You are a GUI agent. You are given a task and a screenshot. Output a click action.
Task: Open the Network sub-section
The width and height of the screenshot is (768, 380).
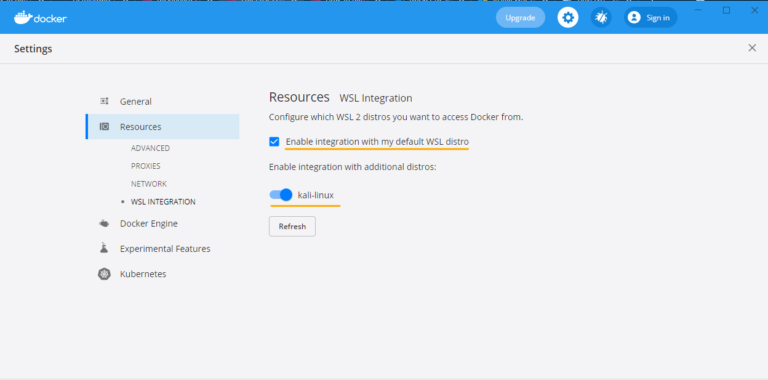click(149, 184)
